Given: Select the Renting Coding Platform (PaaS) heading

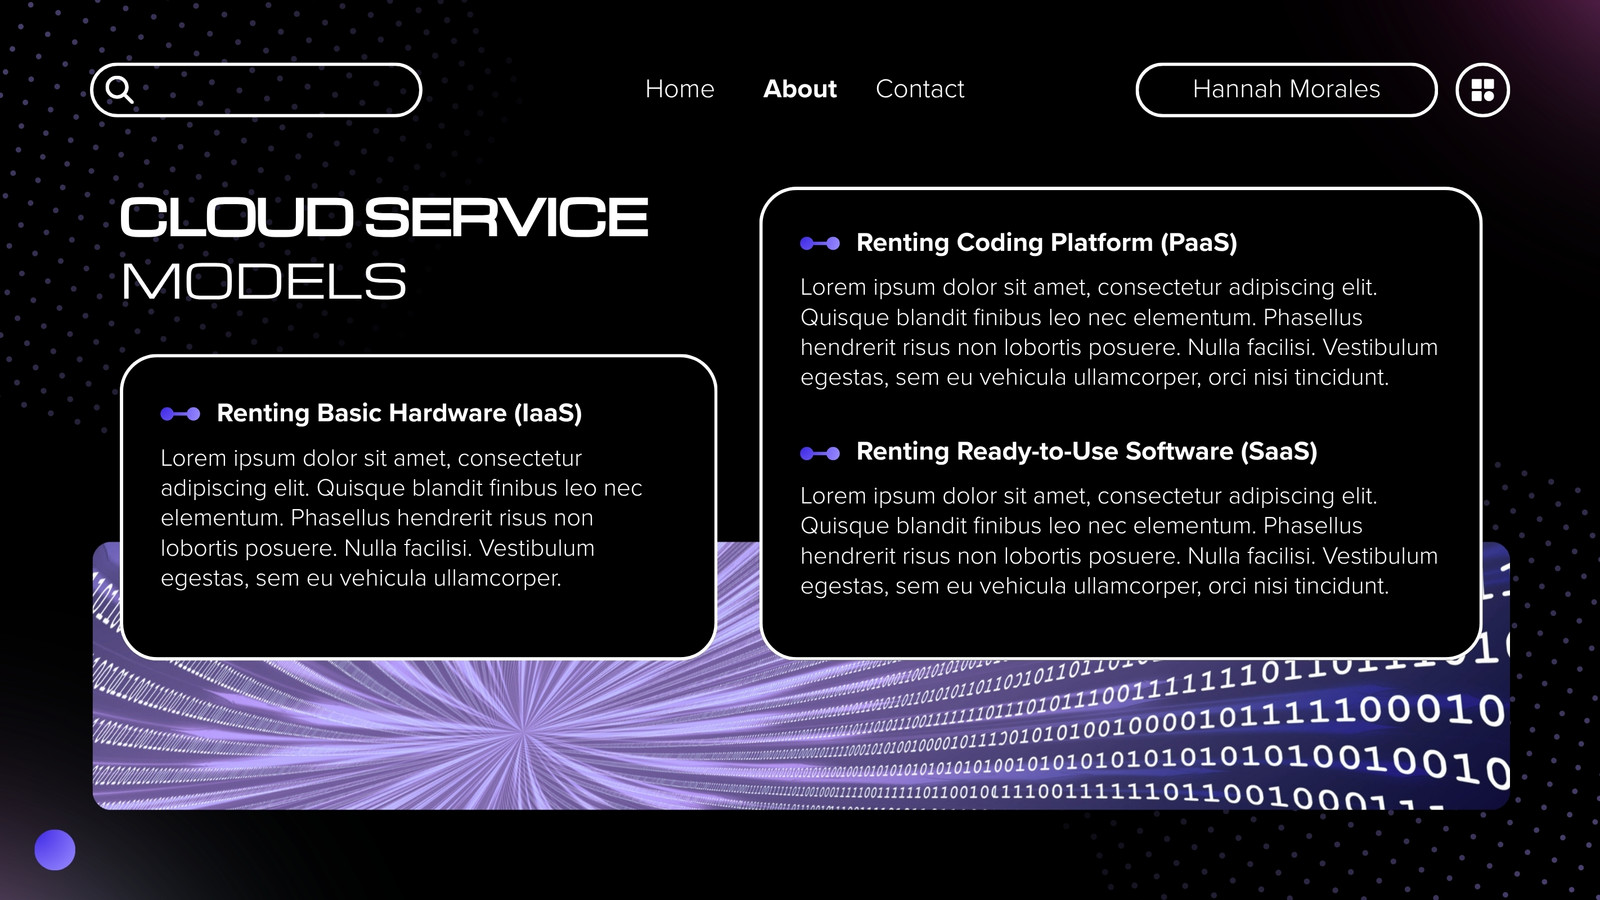Looking at the screenshot, I should 1047,243.
